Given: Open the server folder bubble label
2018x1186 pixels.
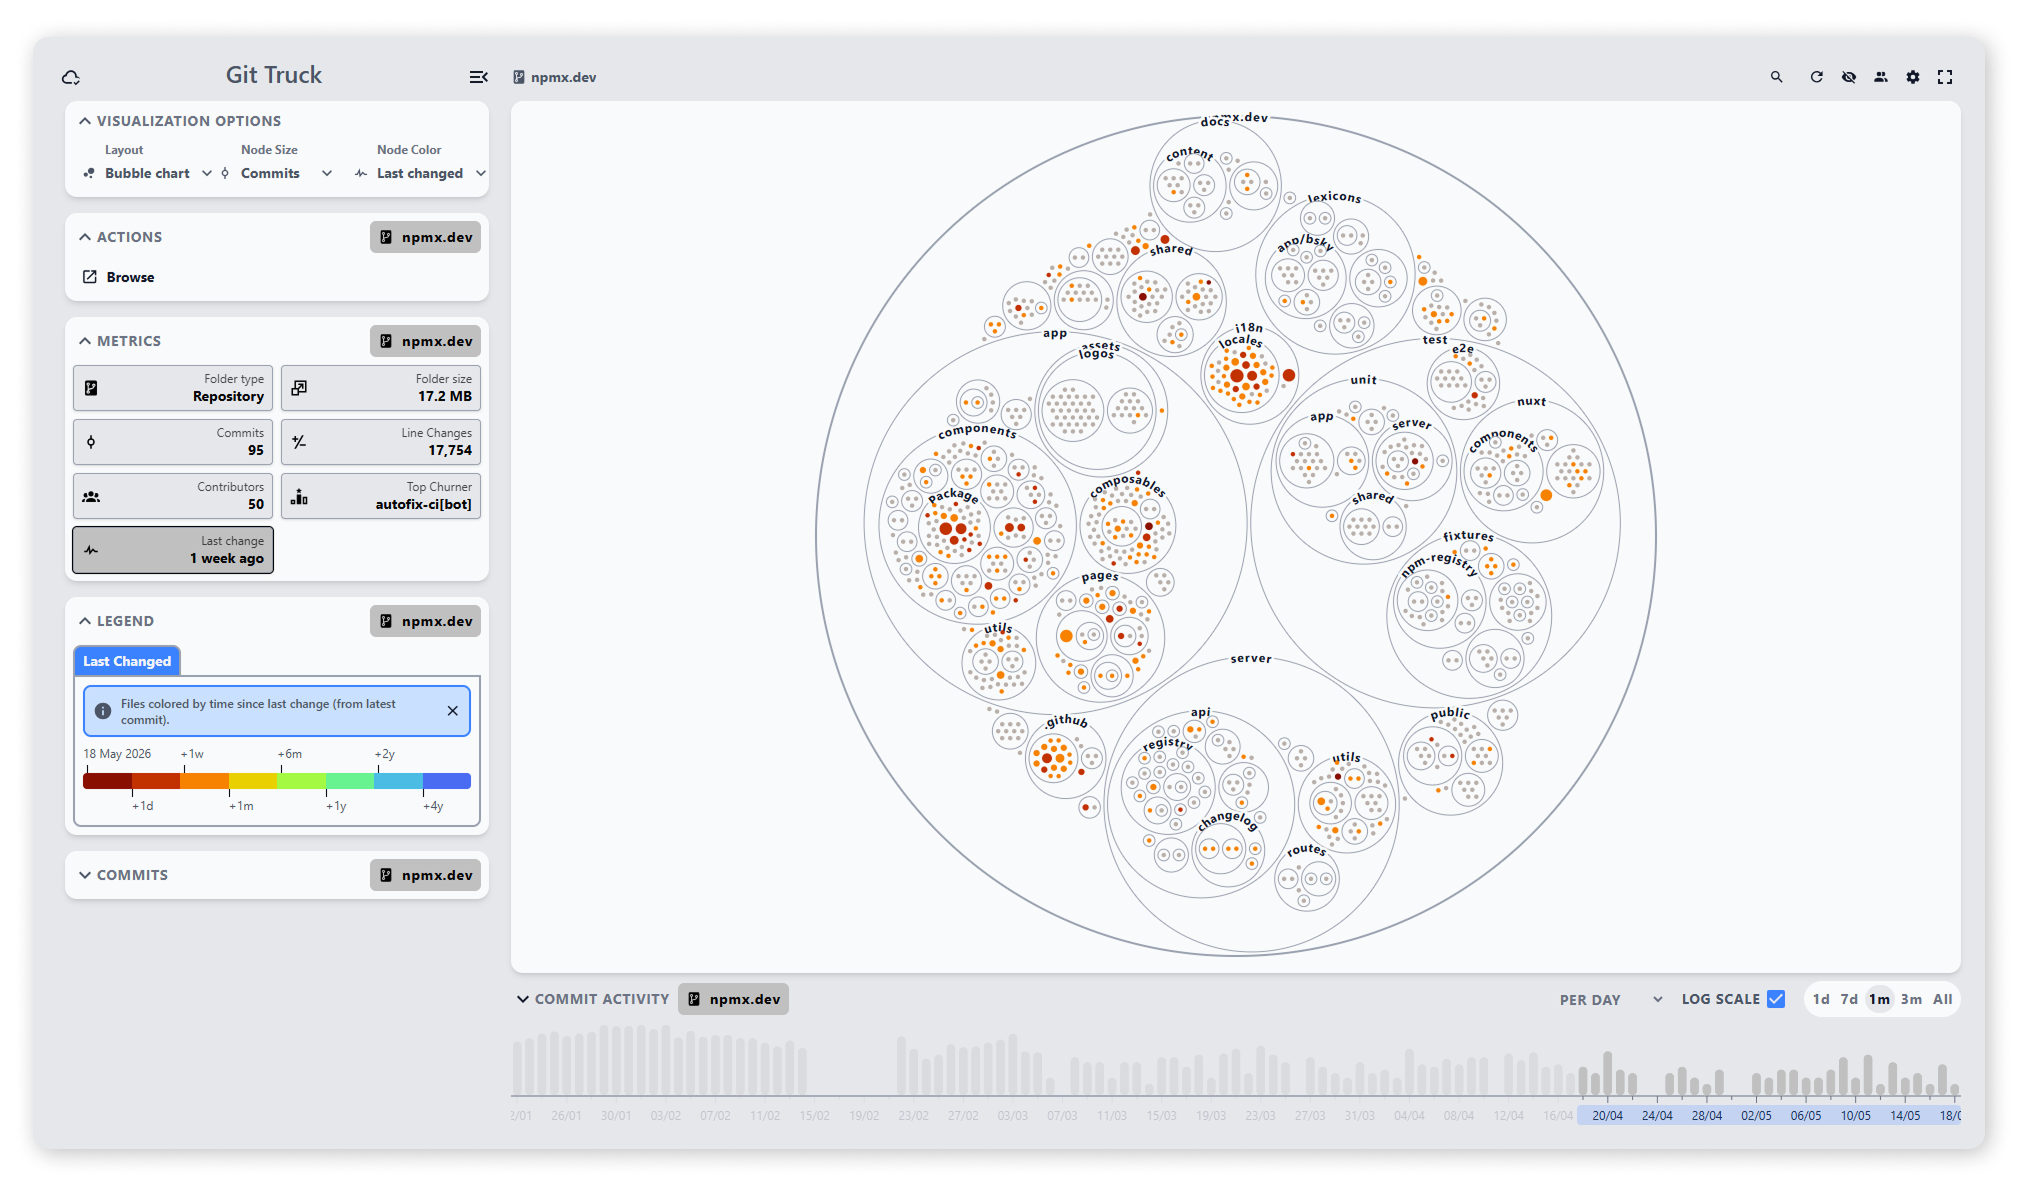Looking at the screenshot, I should pos(1251,658).
